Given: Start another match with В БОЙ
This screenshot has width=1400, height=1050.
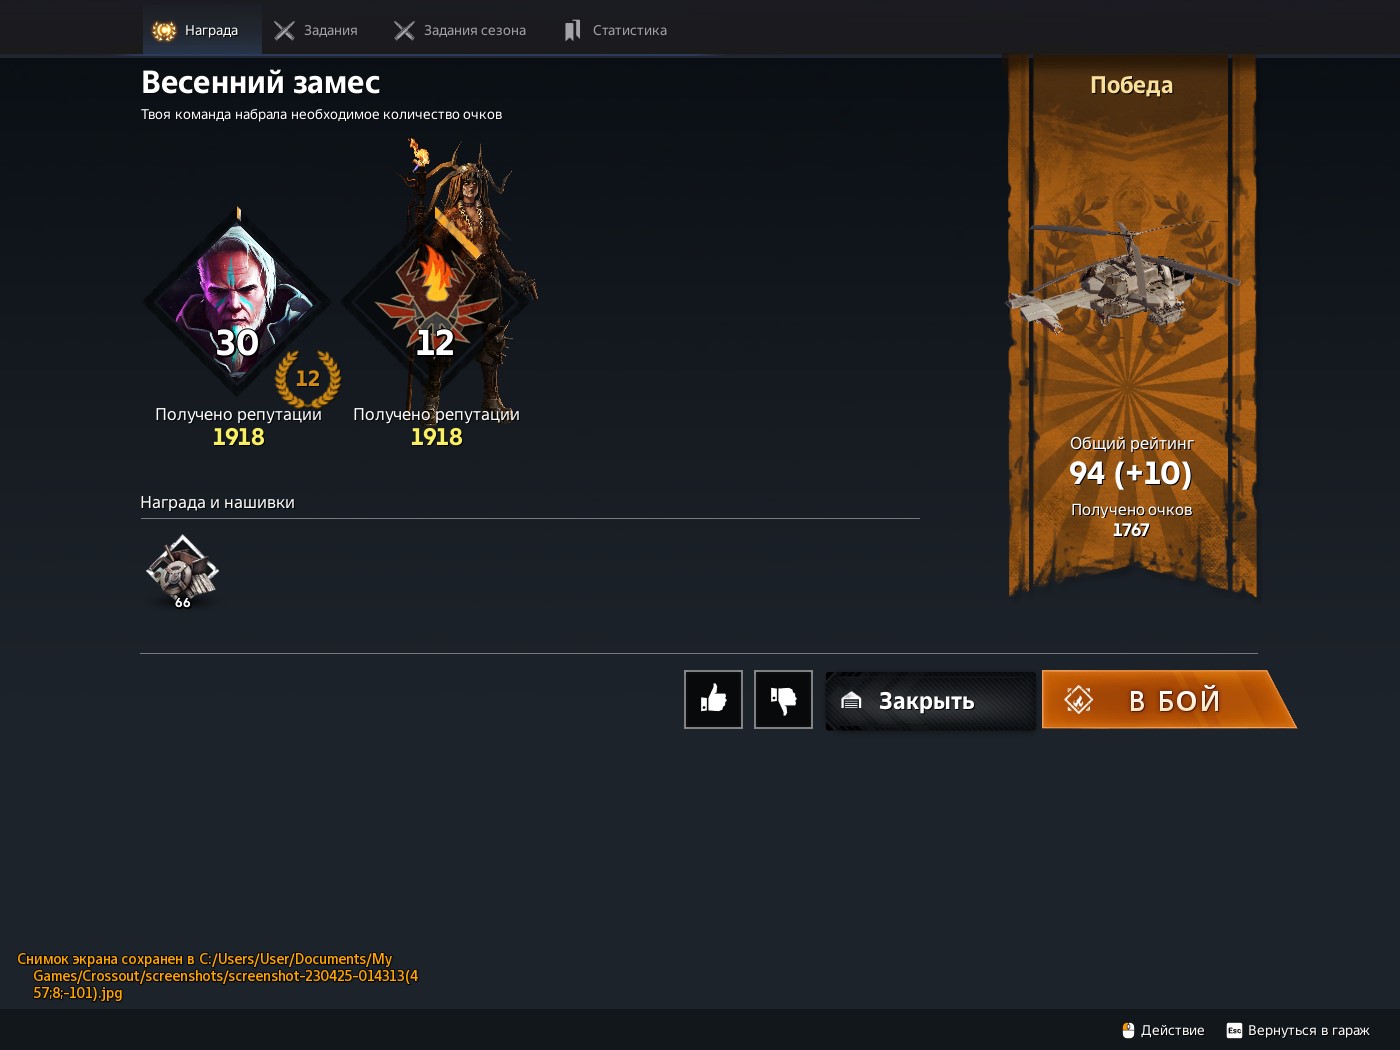Looking at the screenshot, I should pos(1168,699).
